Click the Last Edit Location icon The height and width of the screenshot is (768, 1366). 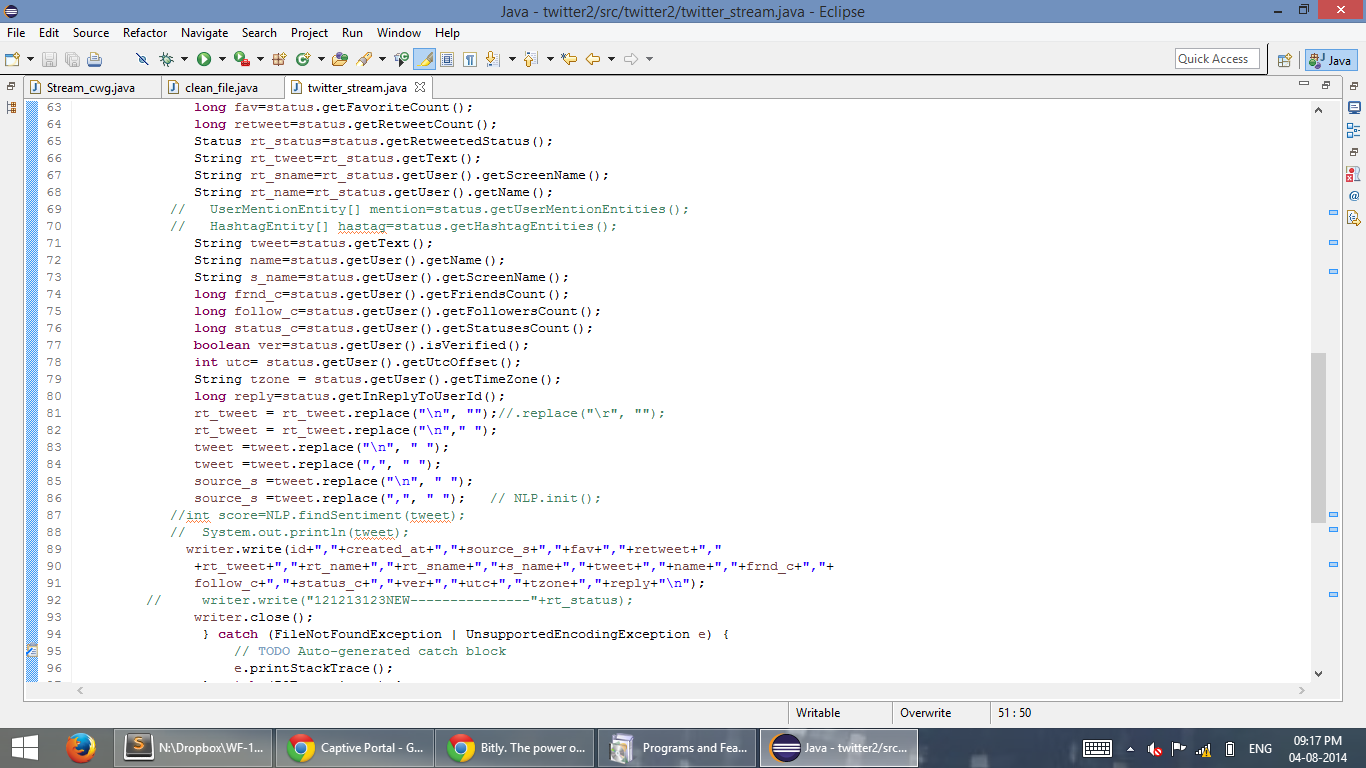point(569,59)
